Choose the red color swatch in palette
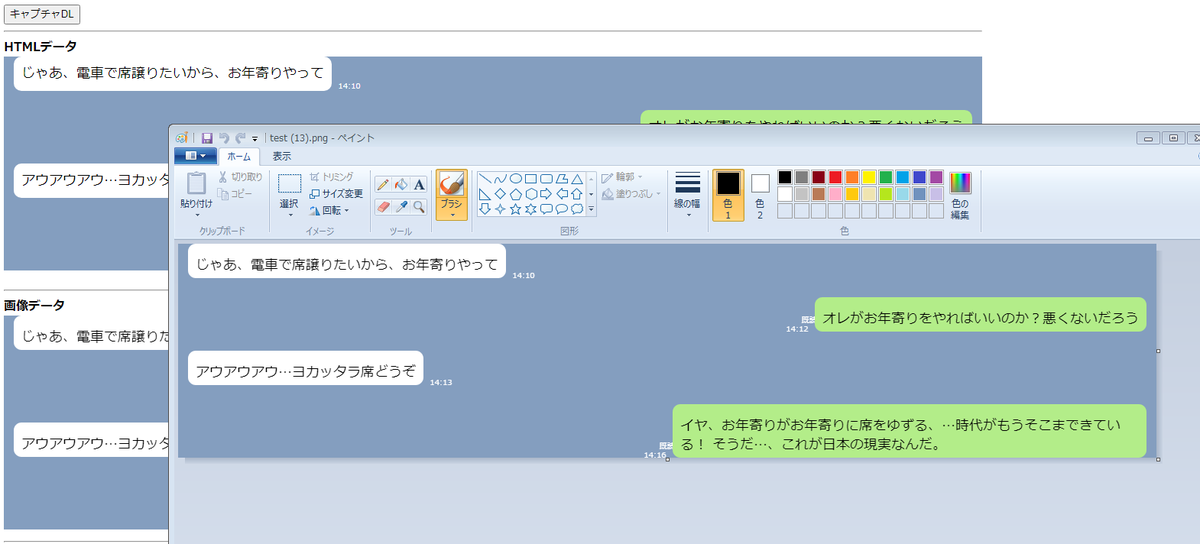This screenshot has width=1200, height=544. tap(836, 177)
